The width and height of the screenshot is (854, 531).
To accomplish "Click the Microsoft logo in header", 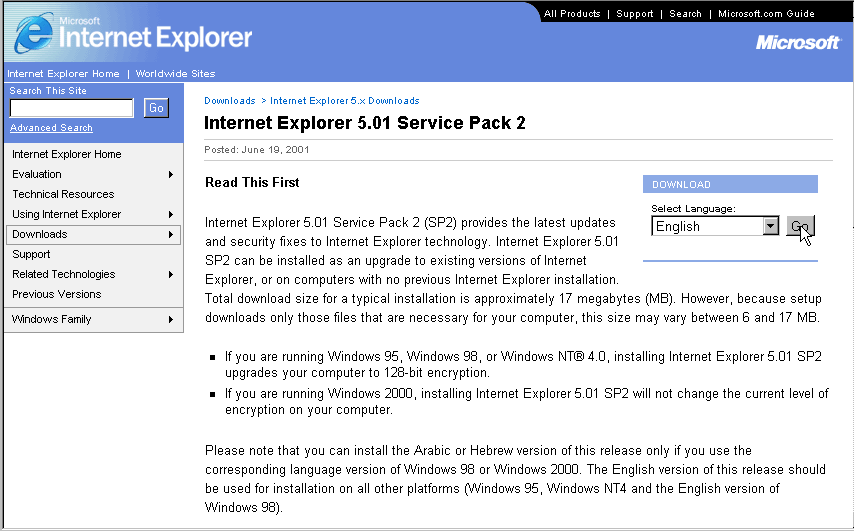I will point(798,42).
